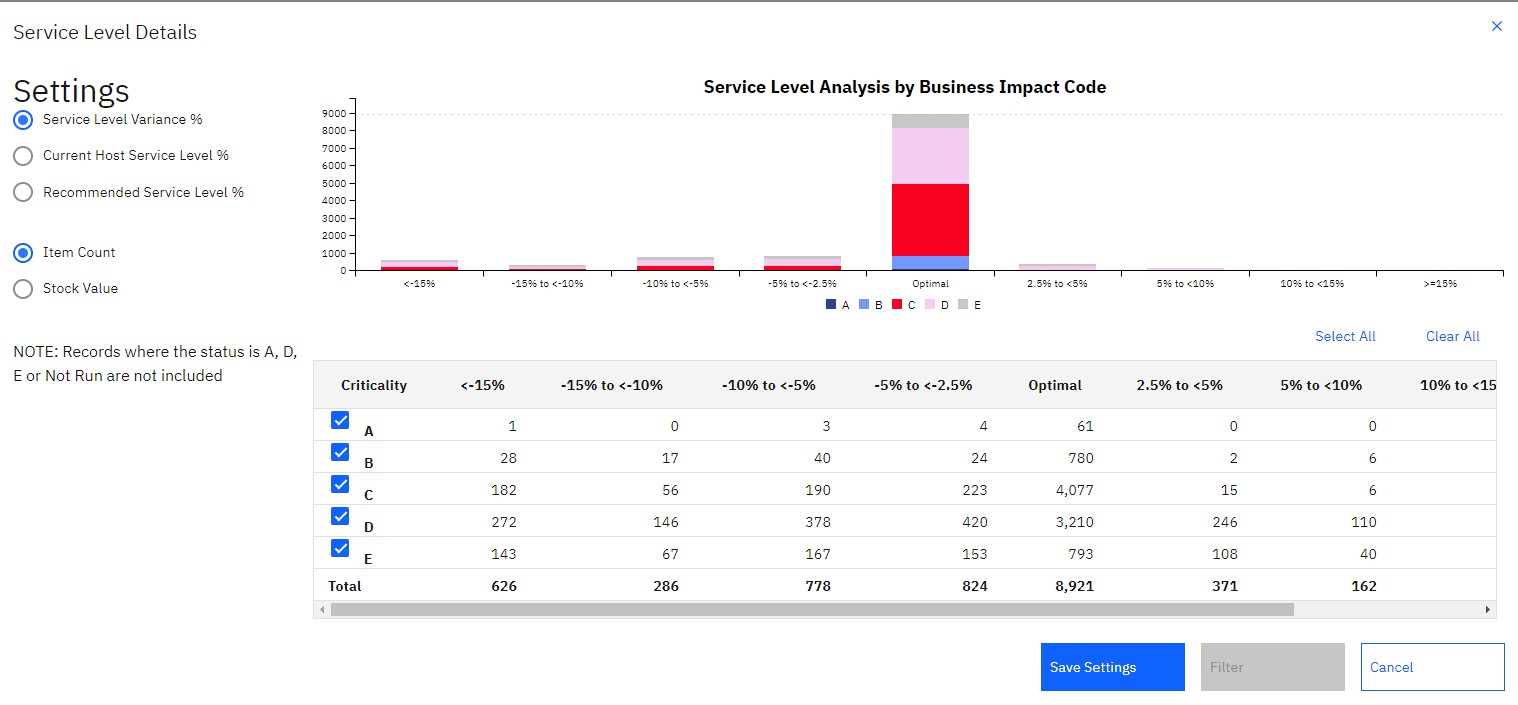Click pink D segment of Optimal bar
The height and width of the screenshot is (705, 1518).
coord(930,156)
